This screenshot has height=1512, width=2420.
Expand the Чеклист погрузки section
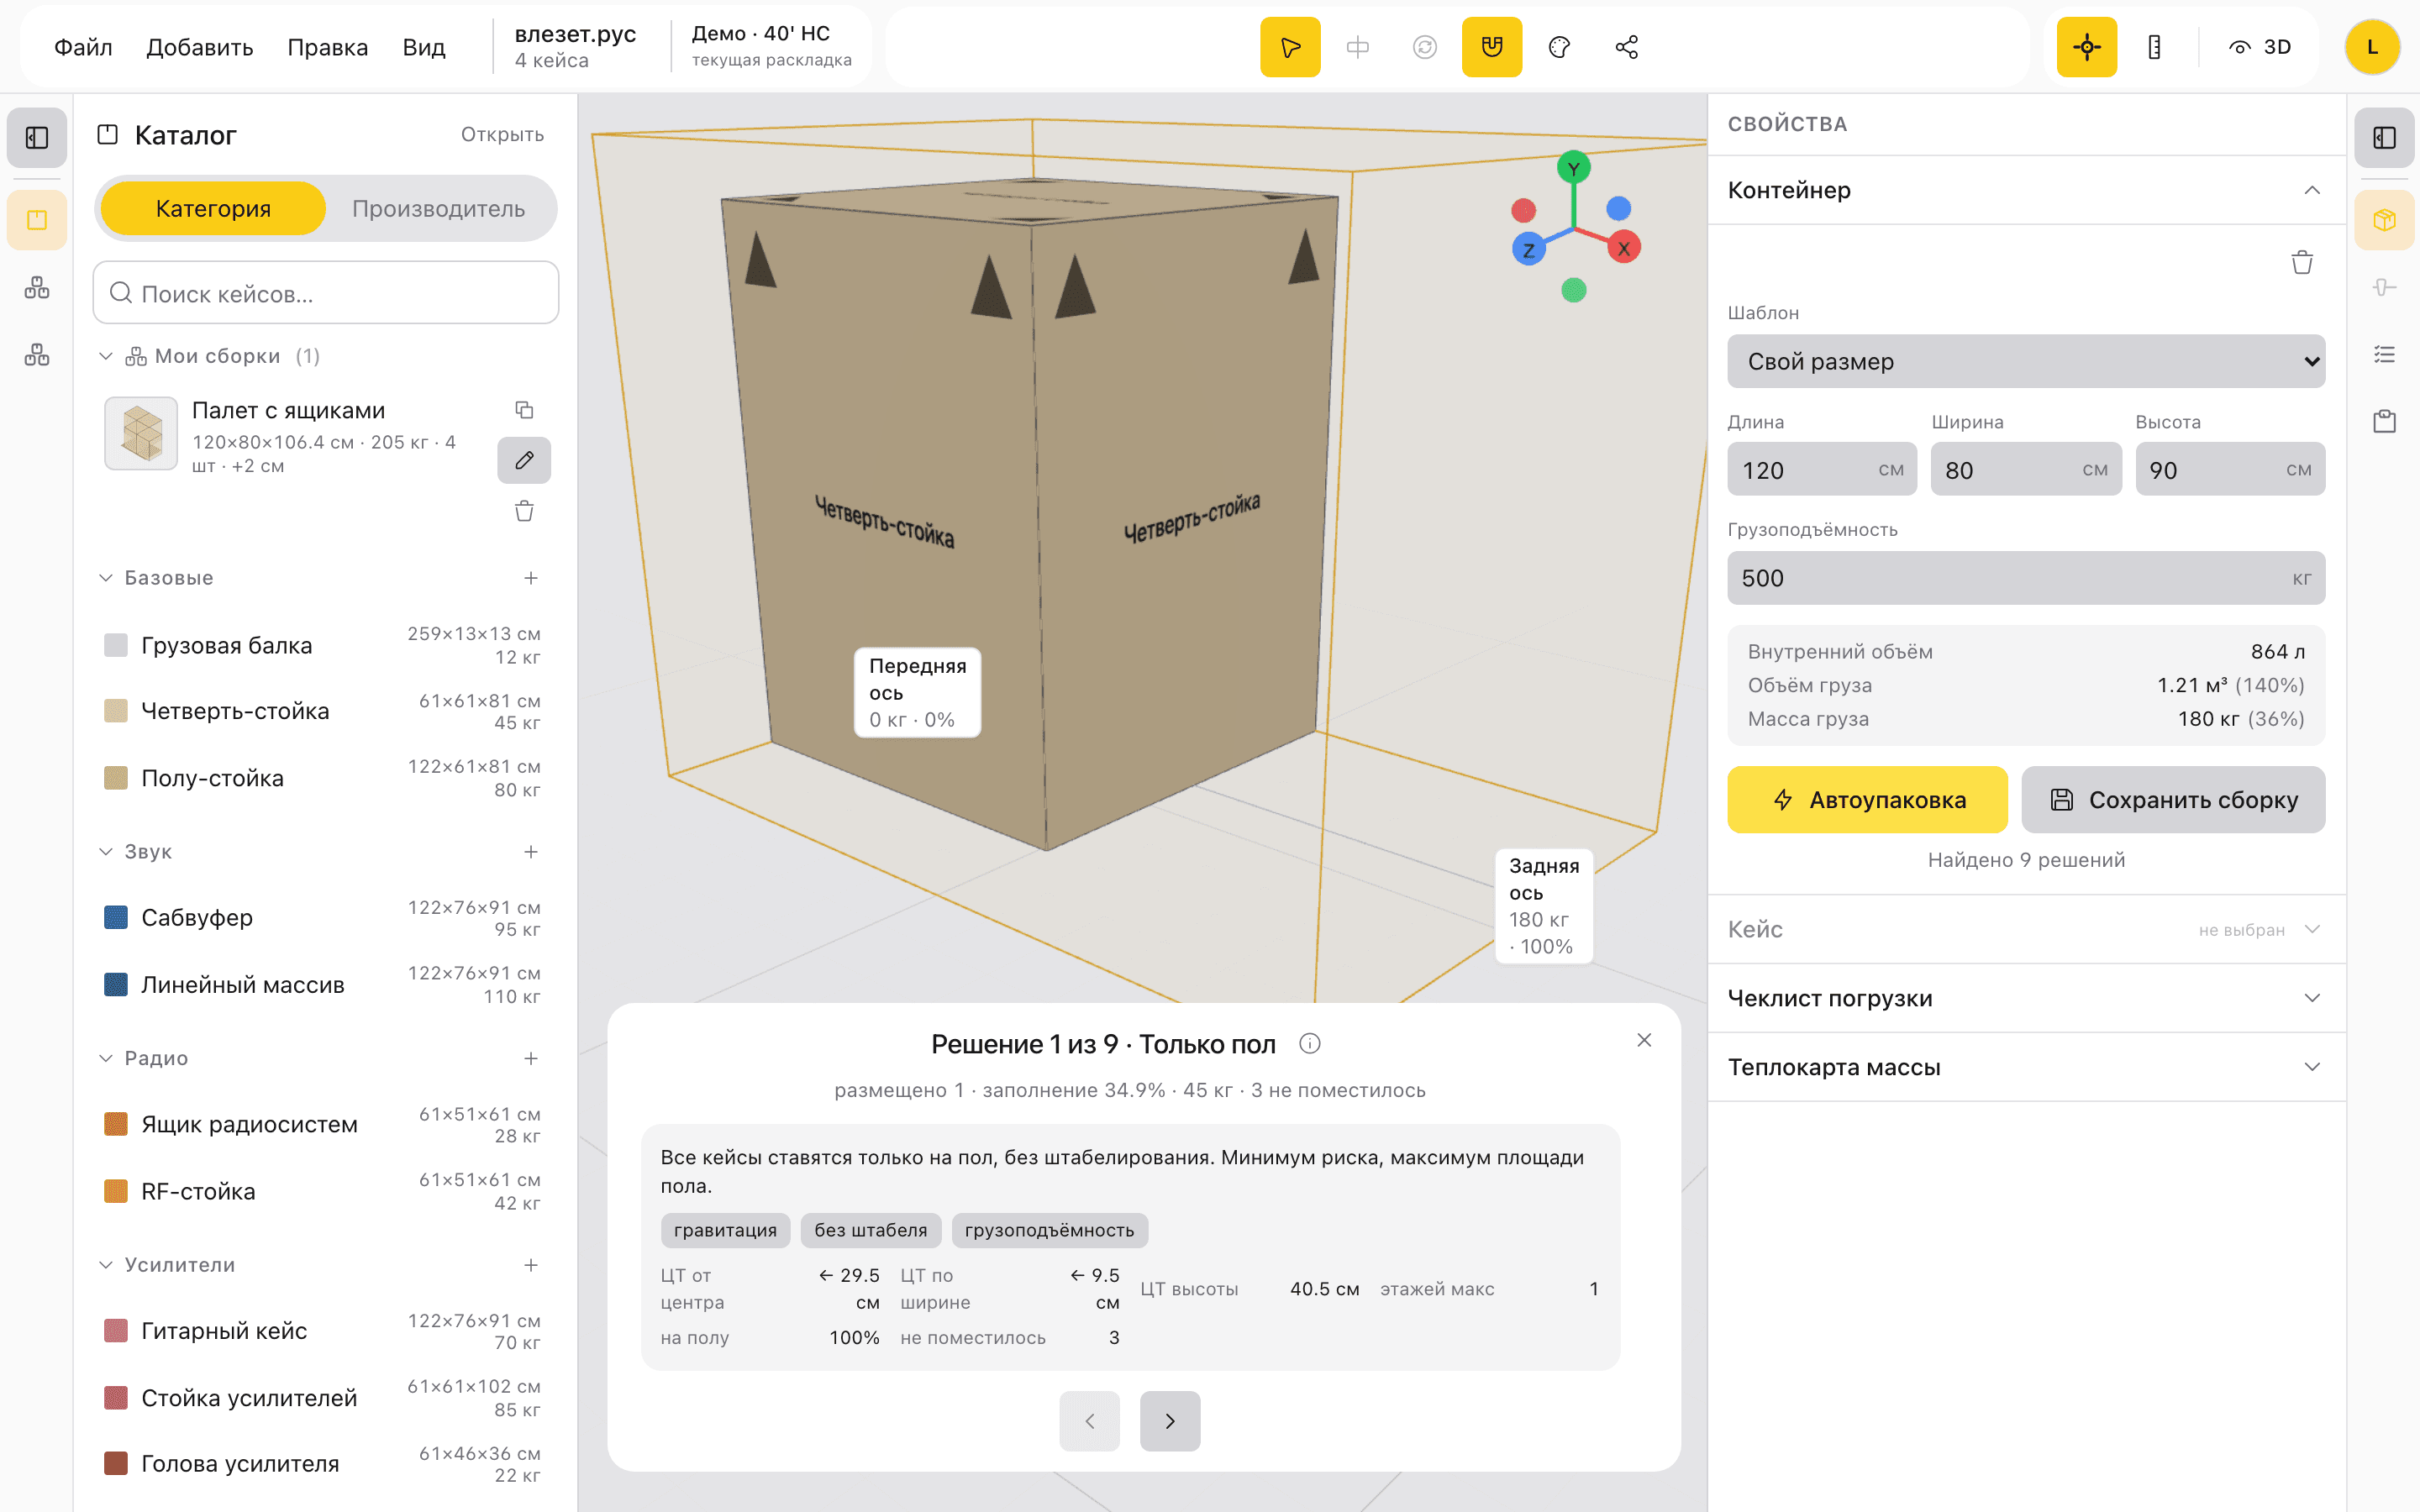click(2026, 998)
